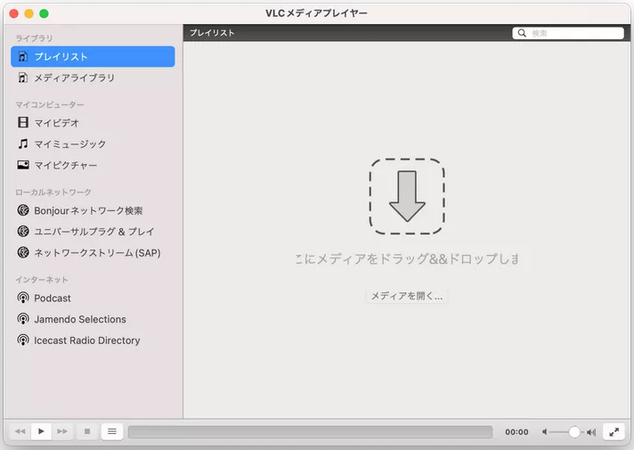The width and height of the screenshot is (634, 450).
Task: Zoom the VLC window with the green button
Action: (x=44, y=13)
